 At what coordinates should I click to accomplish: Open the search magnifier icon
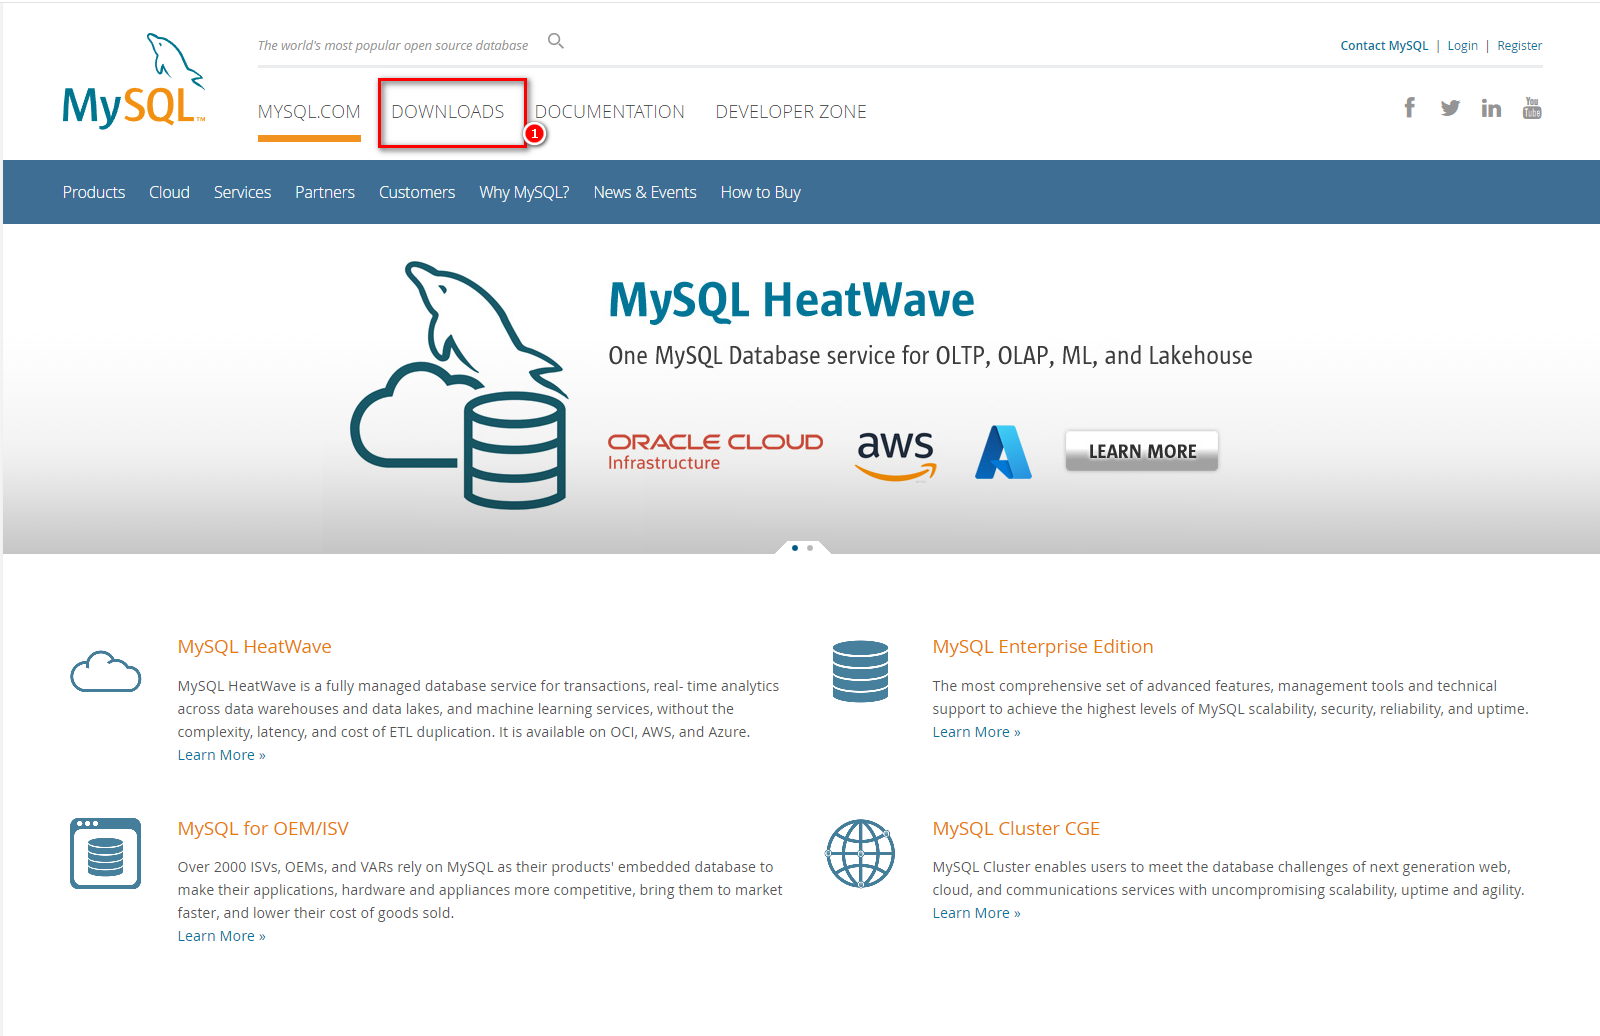click(x=556, y=41)
